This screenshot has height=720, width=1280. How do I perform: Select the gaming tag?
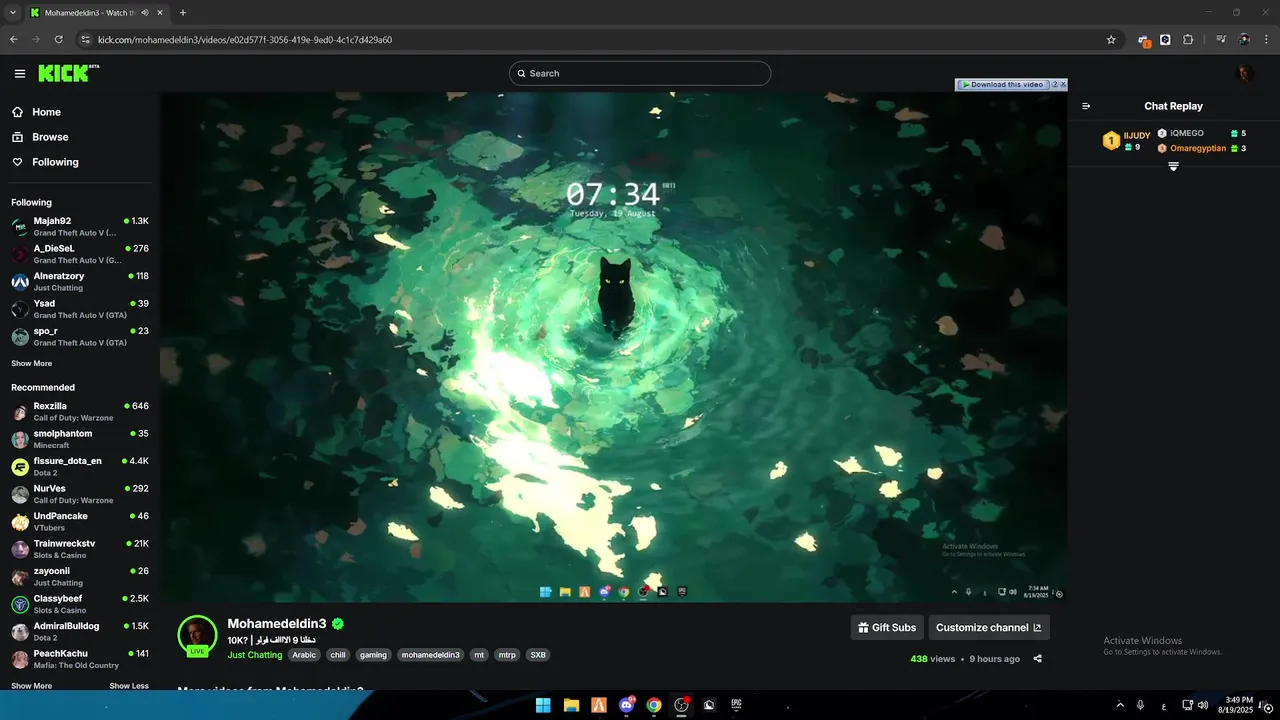[x=373, y=655]
